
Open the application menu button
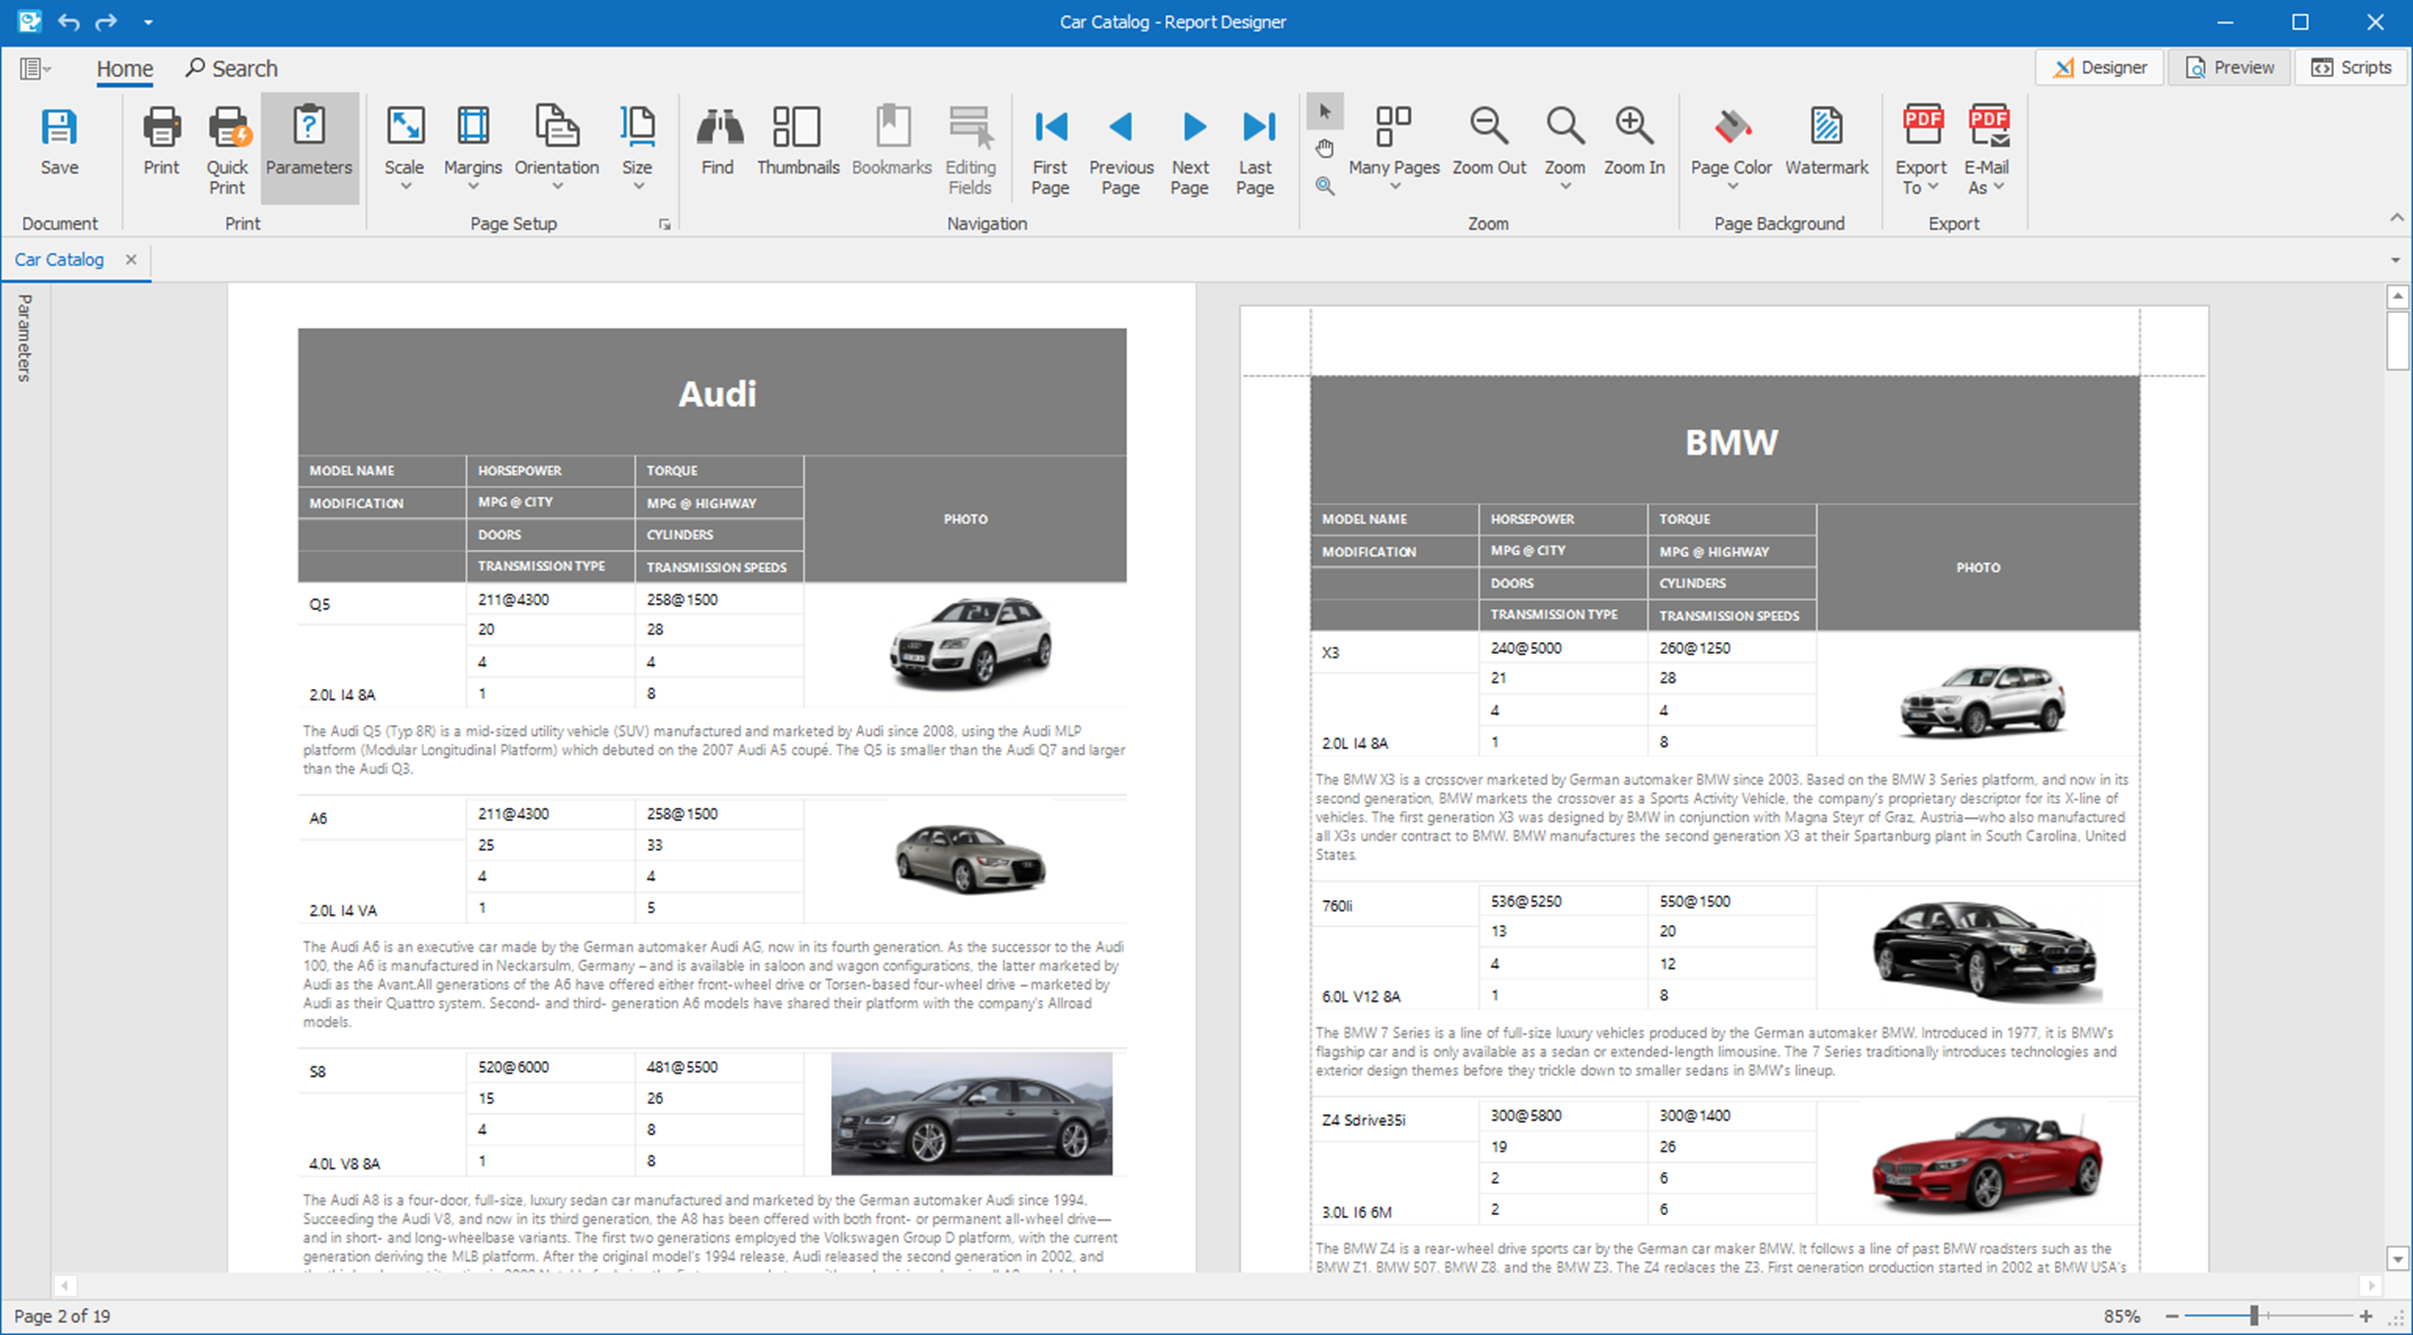pos(34,68)
